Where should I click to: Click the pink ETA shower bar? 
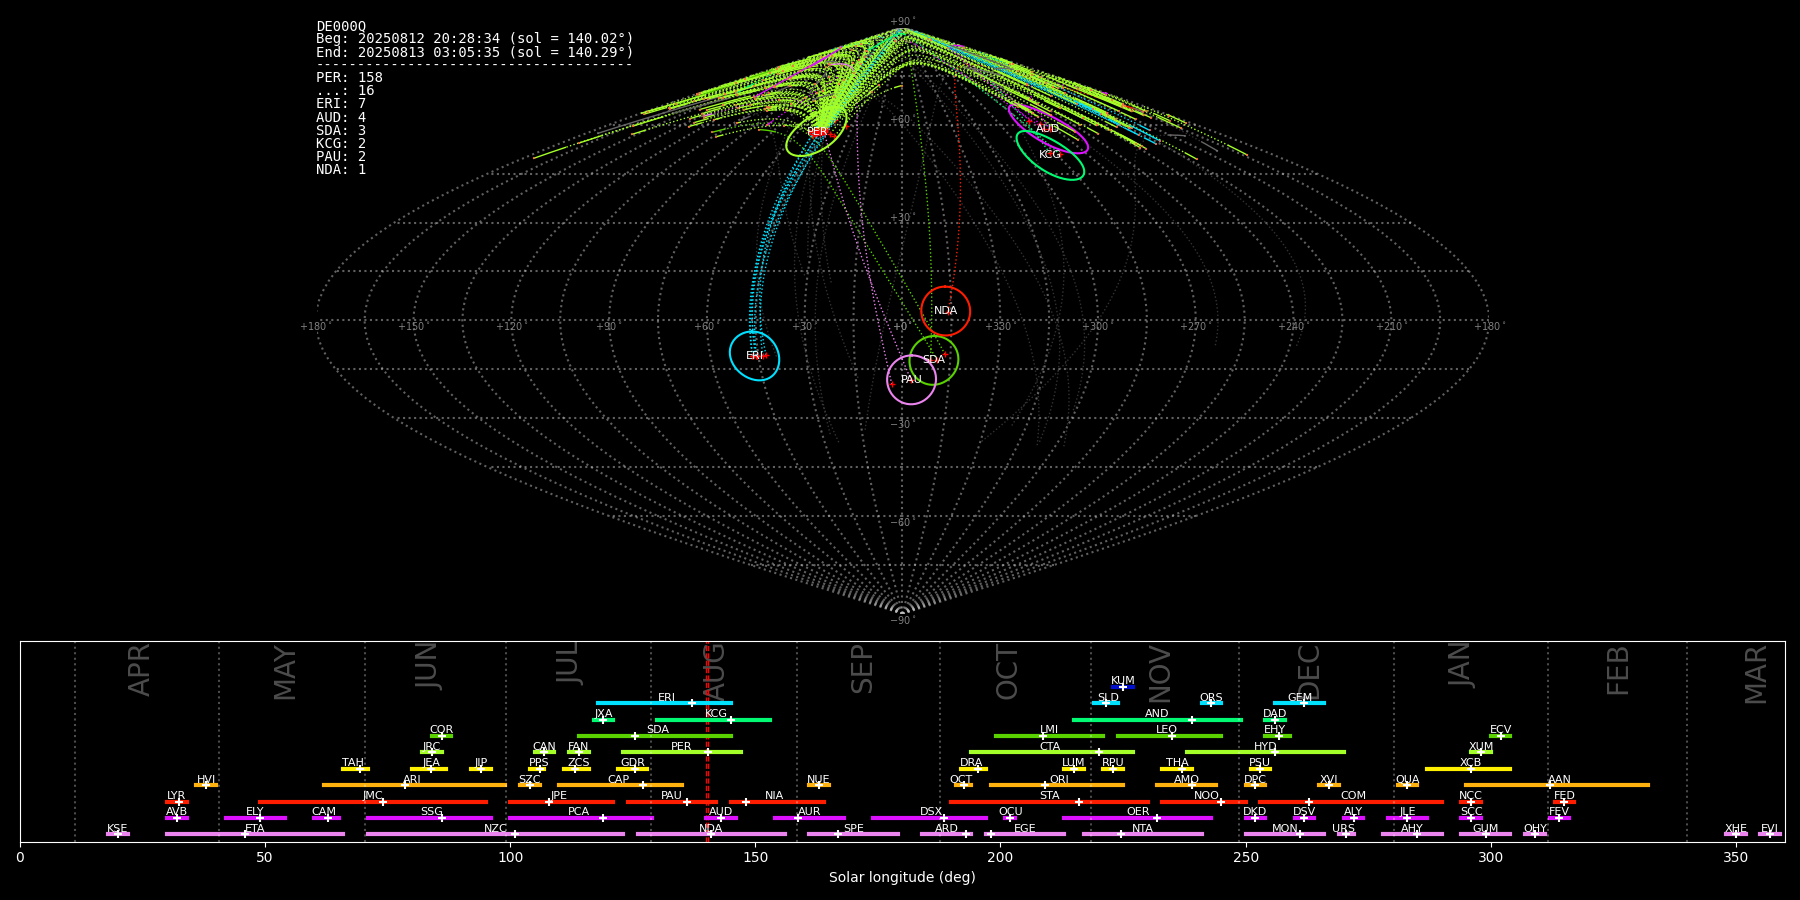tap(255, 834)
